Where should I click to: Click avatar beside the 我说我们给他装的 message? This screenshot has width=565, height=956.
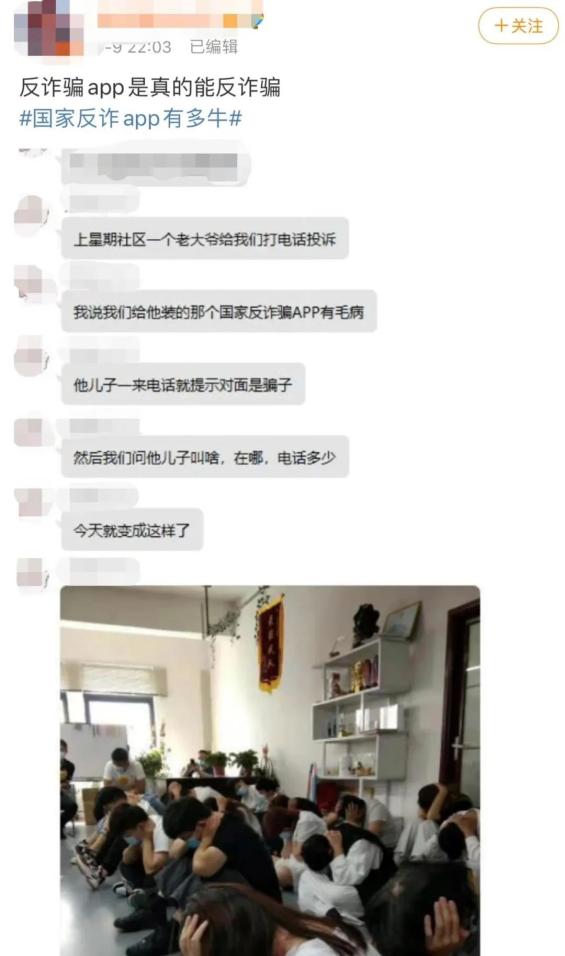pyautogui.click(x=32, y=282)
